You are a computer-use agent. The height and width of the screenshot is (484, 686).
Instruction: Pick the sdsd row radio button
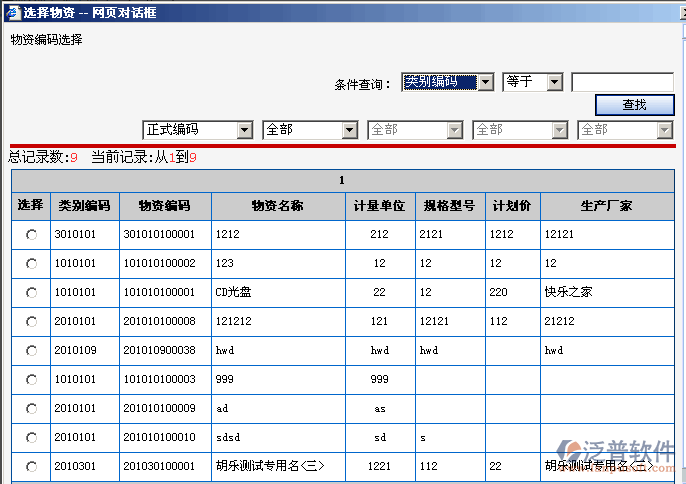[x=31, y=438]
